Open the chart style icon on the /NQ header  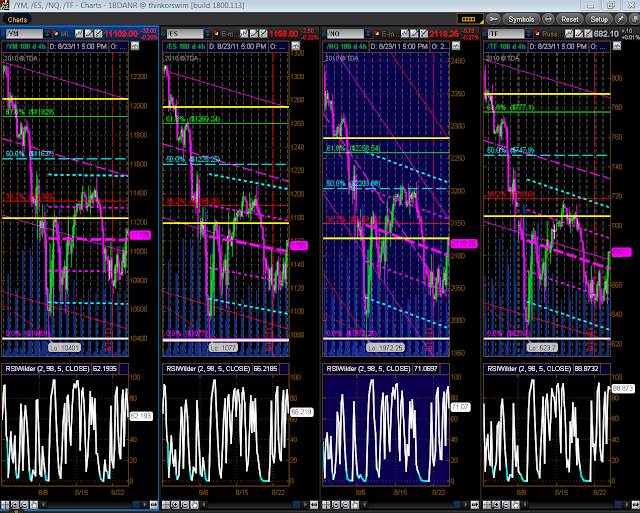click(404, 33)
